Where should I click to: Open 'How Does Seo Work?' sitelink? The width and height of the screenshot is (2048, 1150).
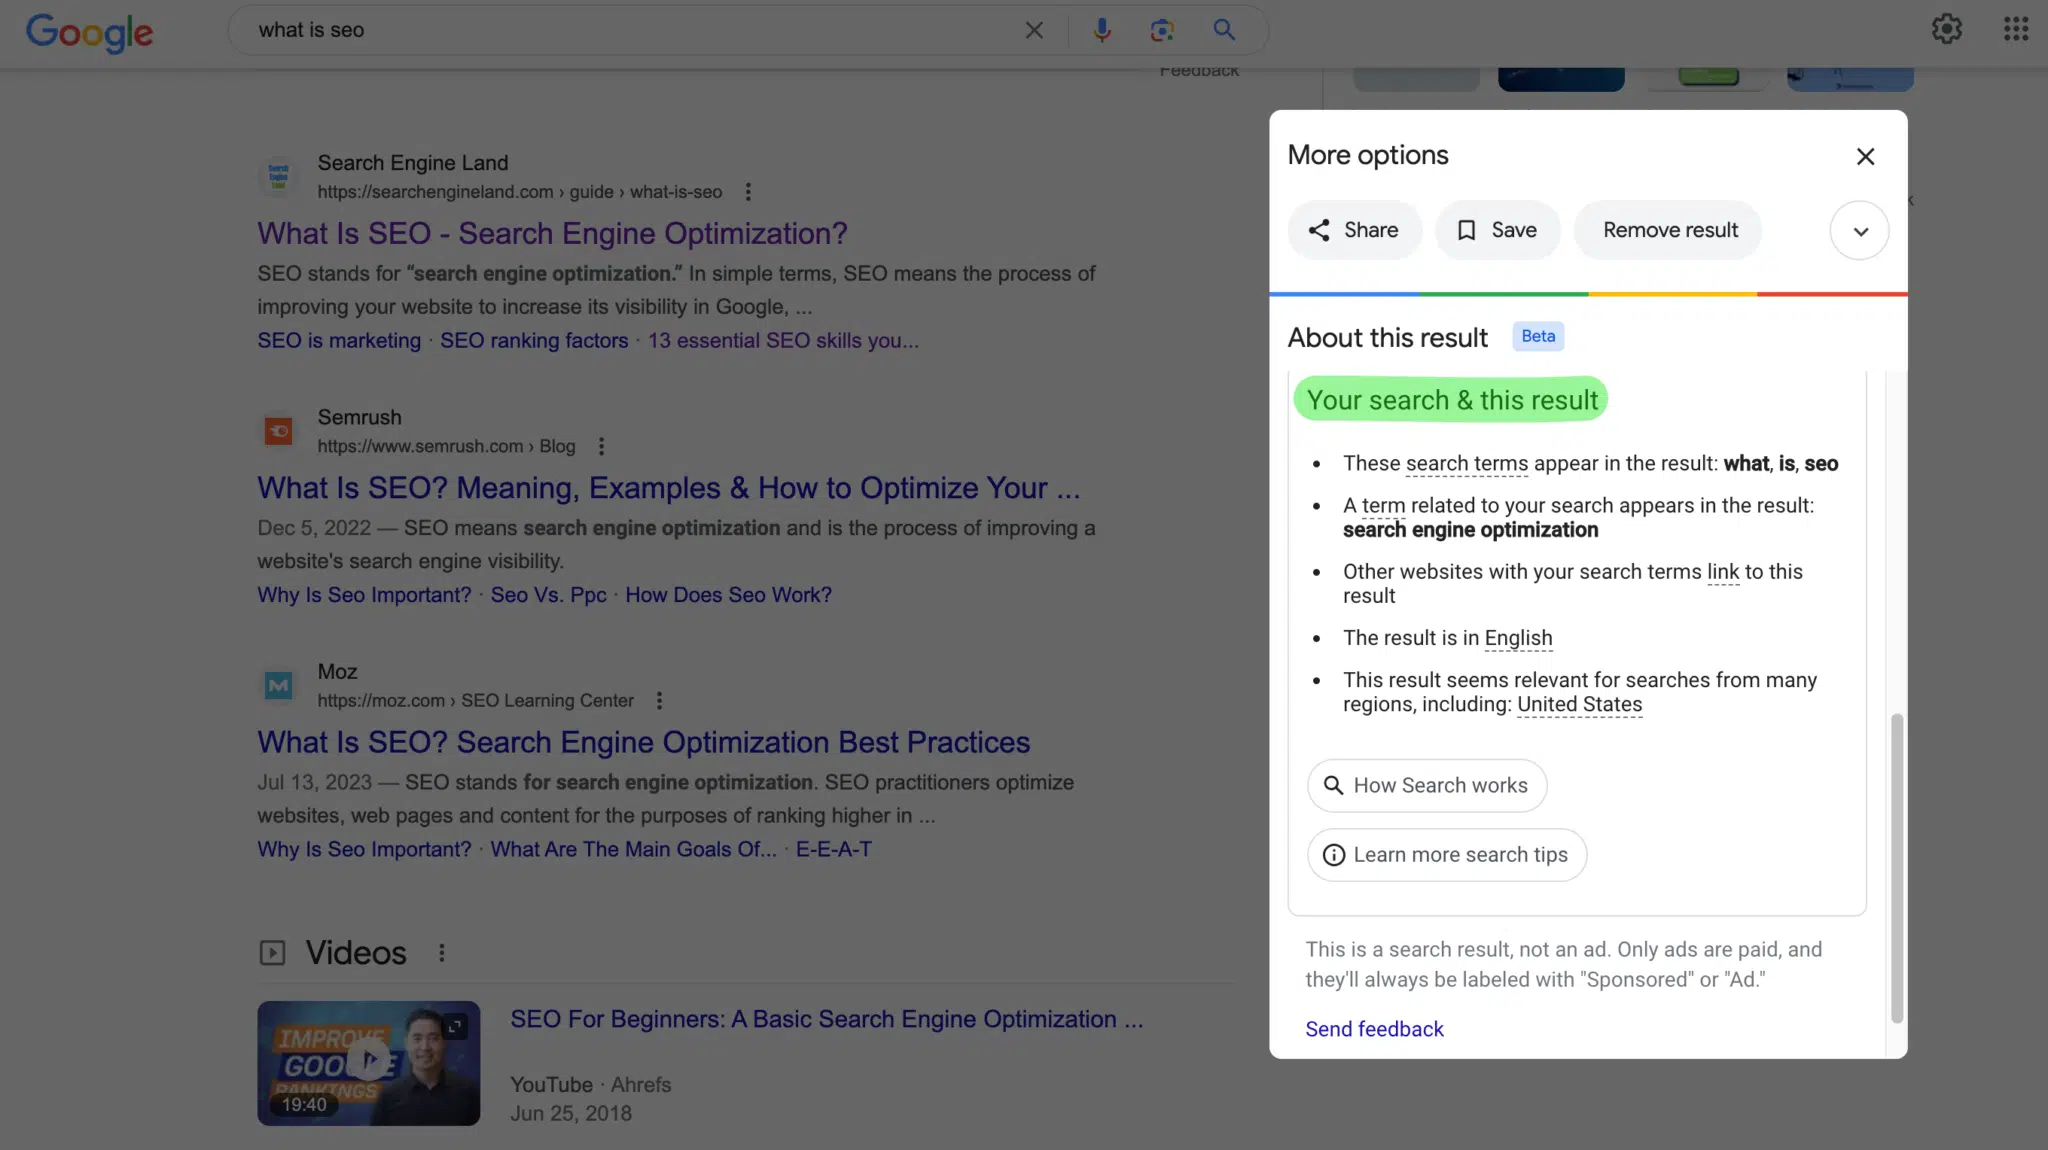[728, 595]
